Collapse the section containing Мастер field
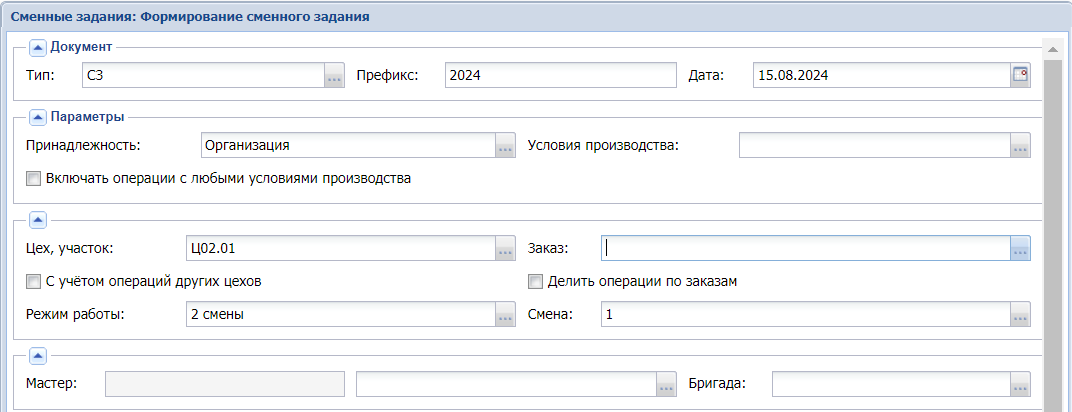The image size is (1072, 412). tap(38, 355)
